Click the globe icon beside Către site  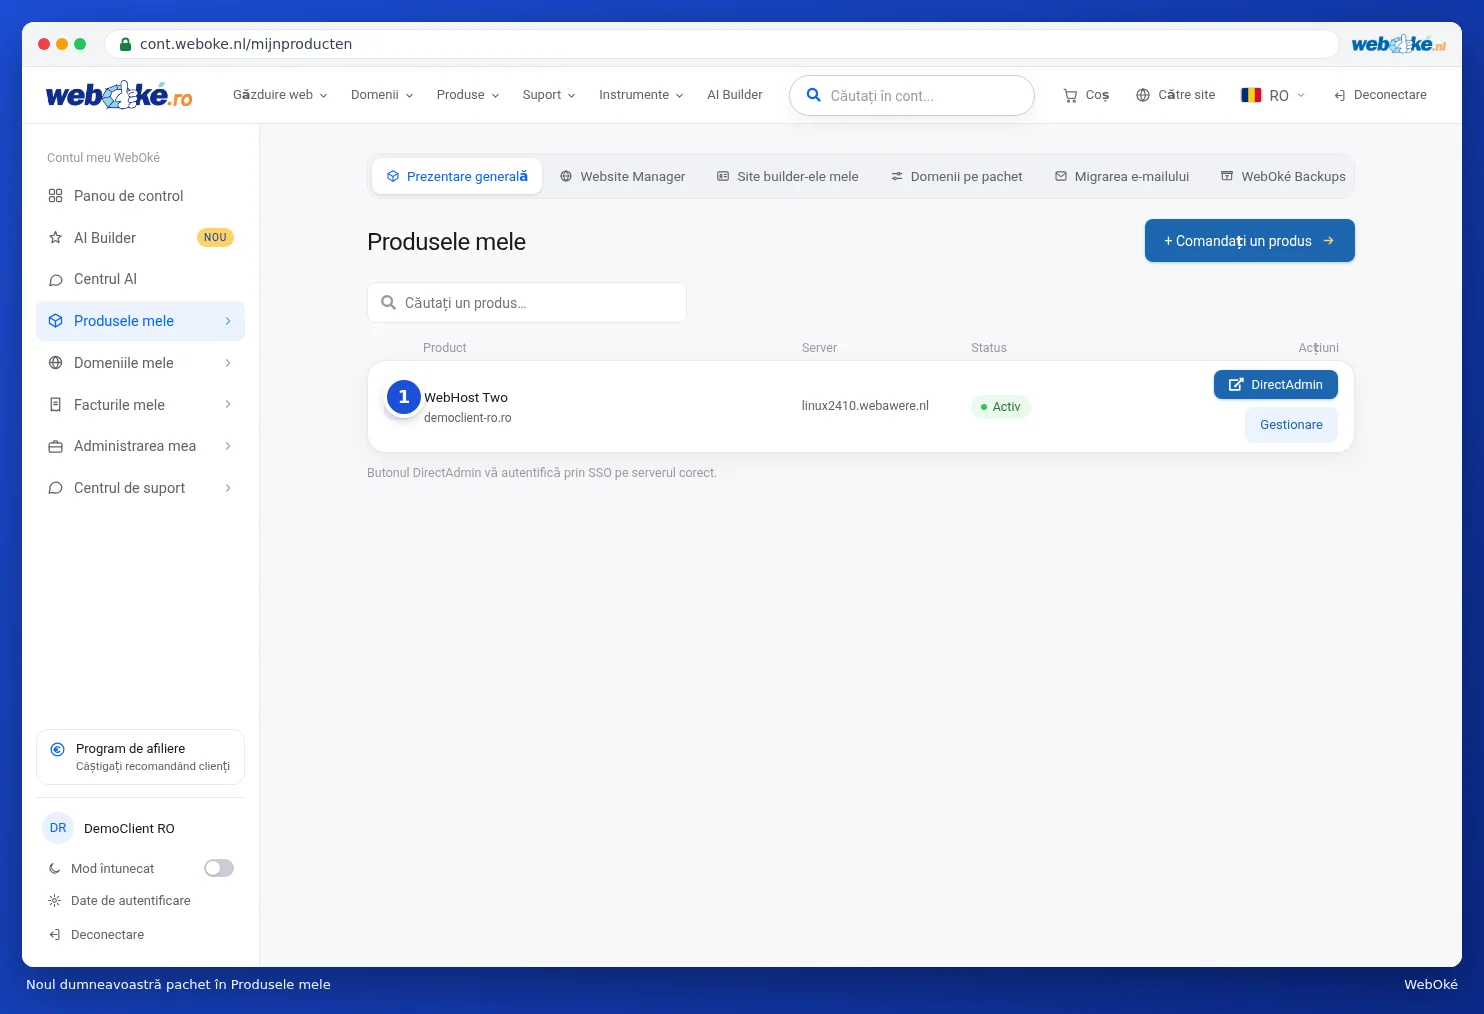click(1143, 95)
